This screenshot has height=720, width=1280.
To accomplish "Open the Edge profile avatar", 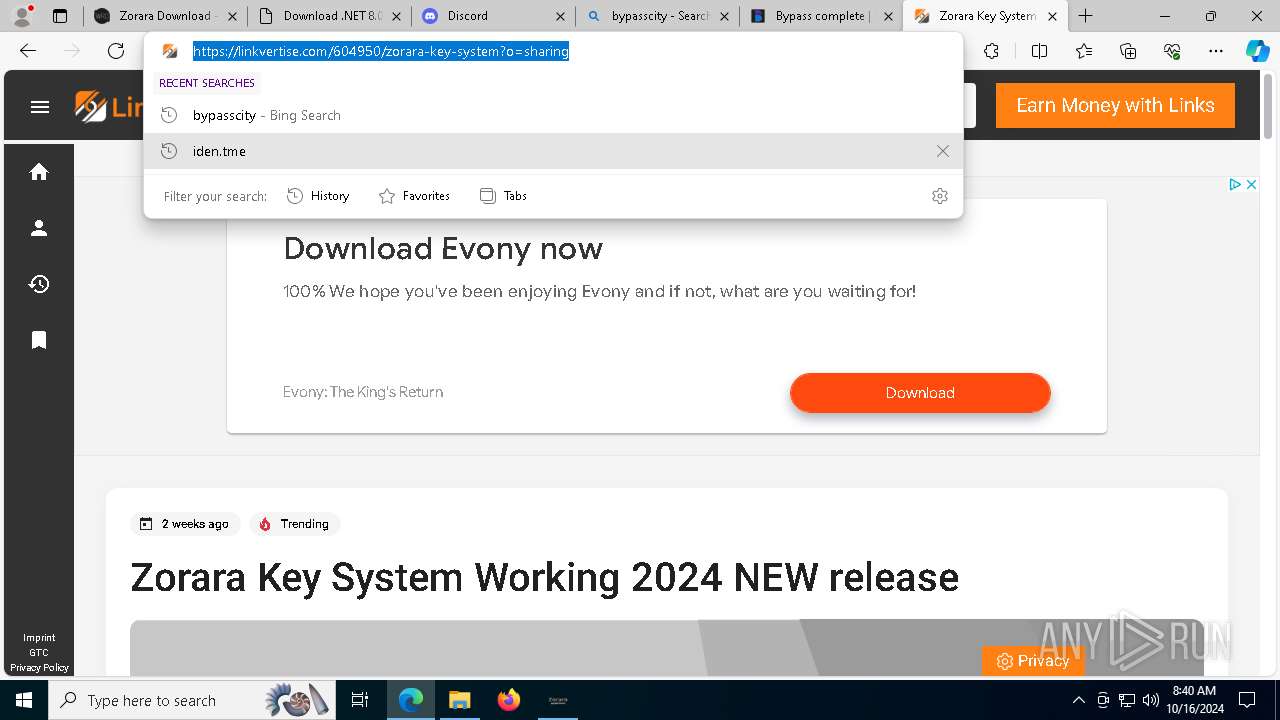I will coord(22,16).
